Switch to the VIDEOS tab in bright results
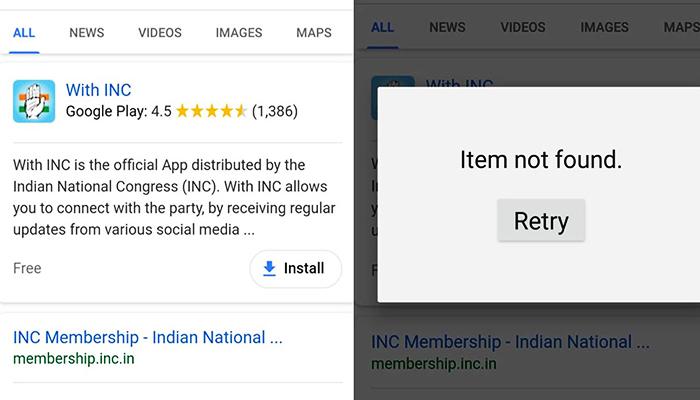The image size is (700, 400). (160, 33)
